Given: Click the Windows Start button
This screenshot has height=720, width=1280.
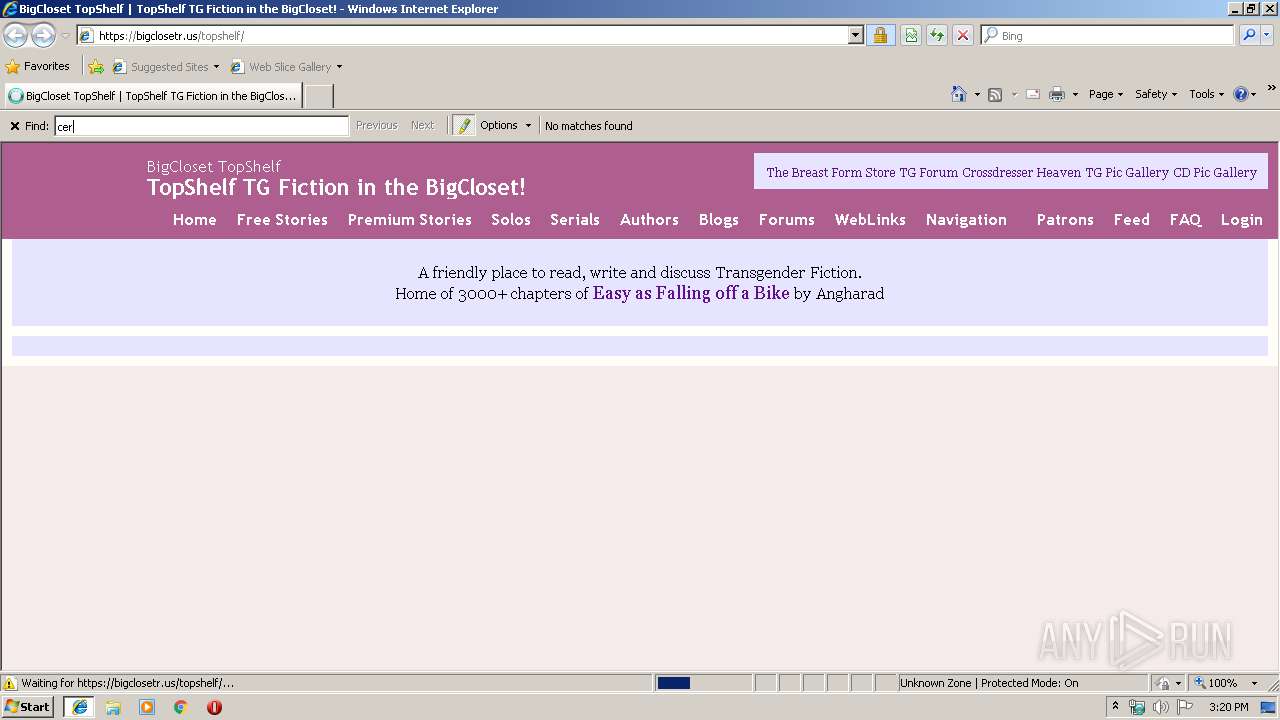Looking at the screenshot, I should pos(28,707).
